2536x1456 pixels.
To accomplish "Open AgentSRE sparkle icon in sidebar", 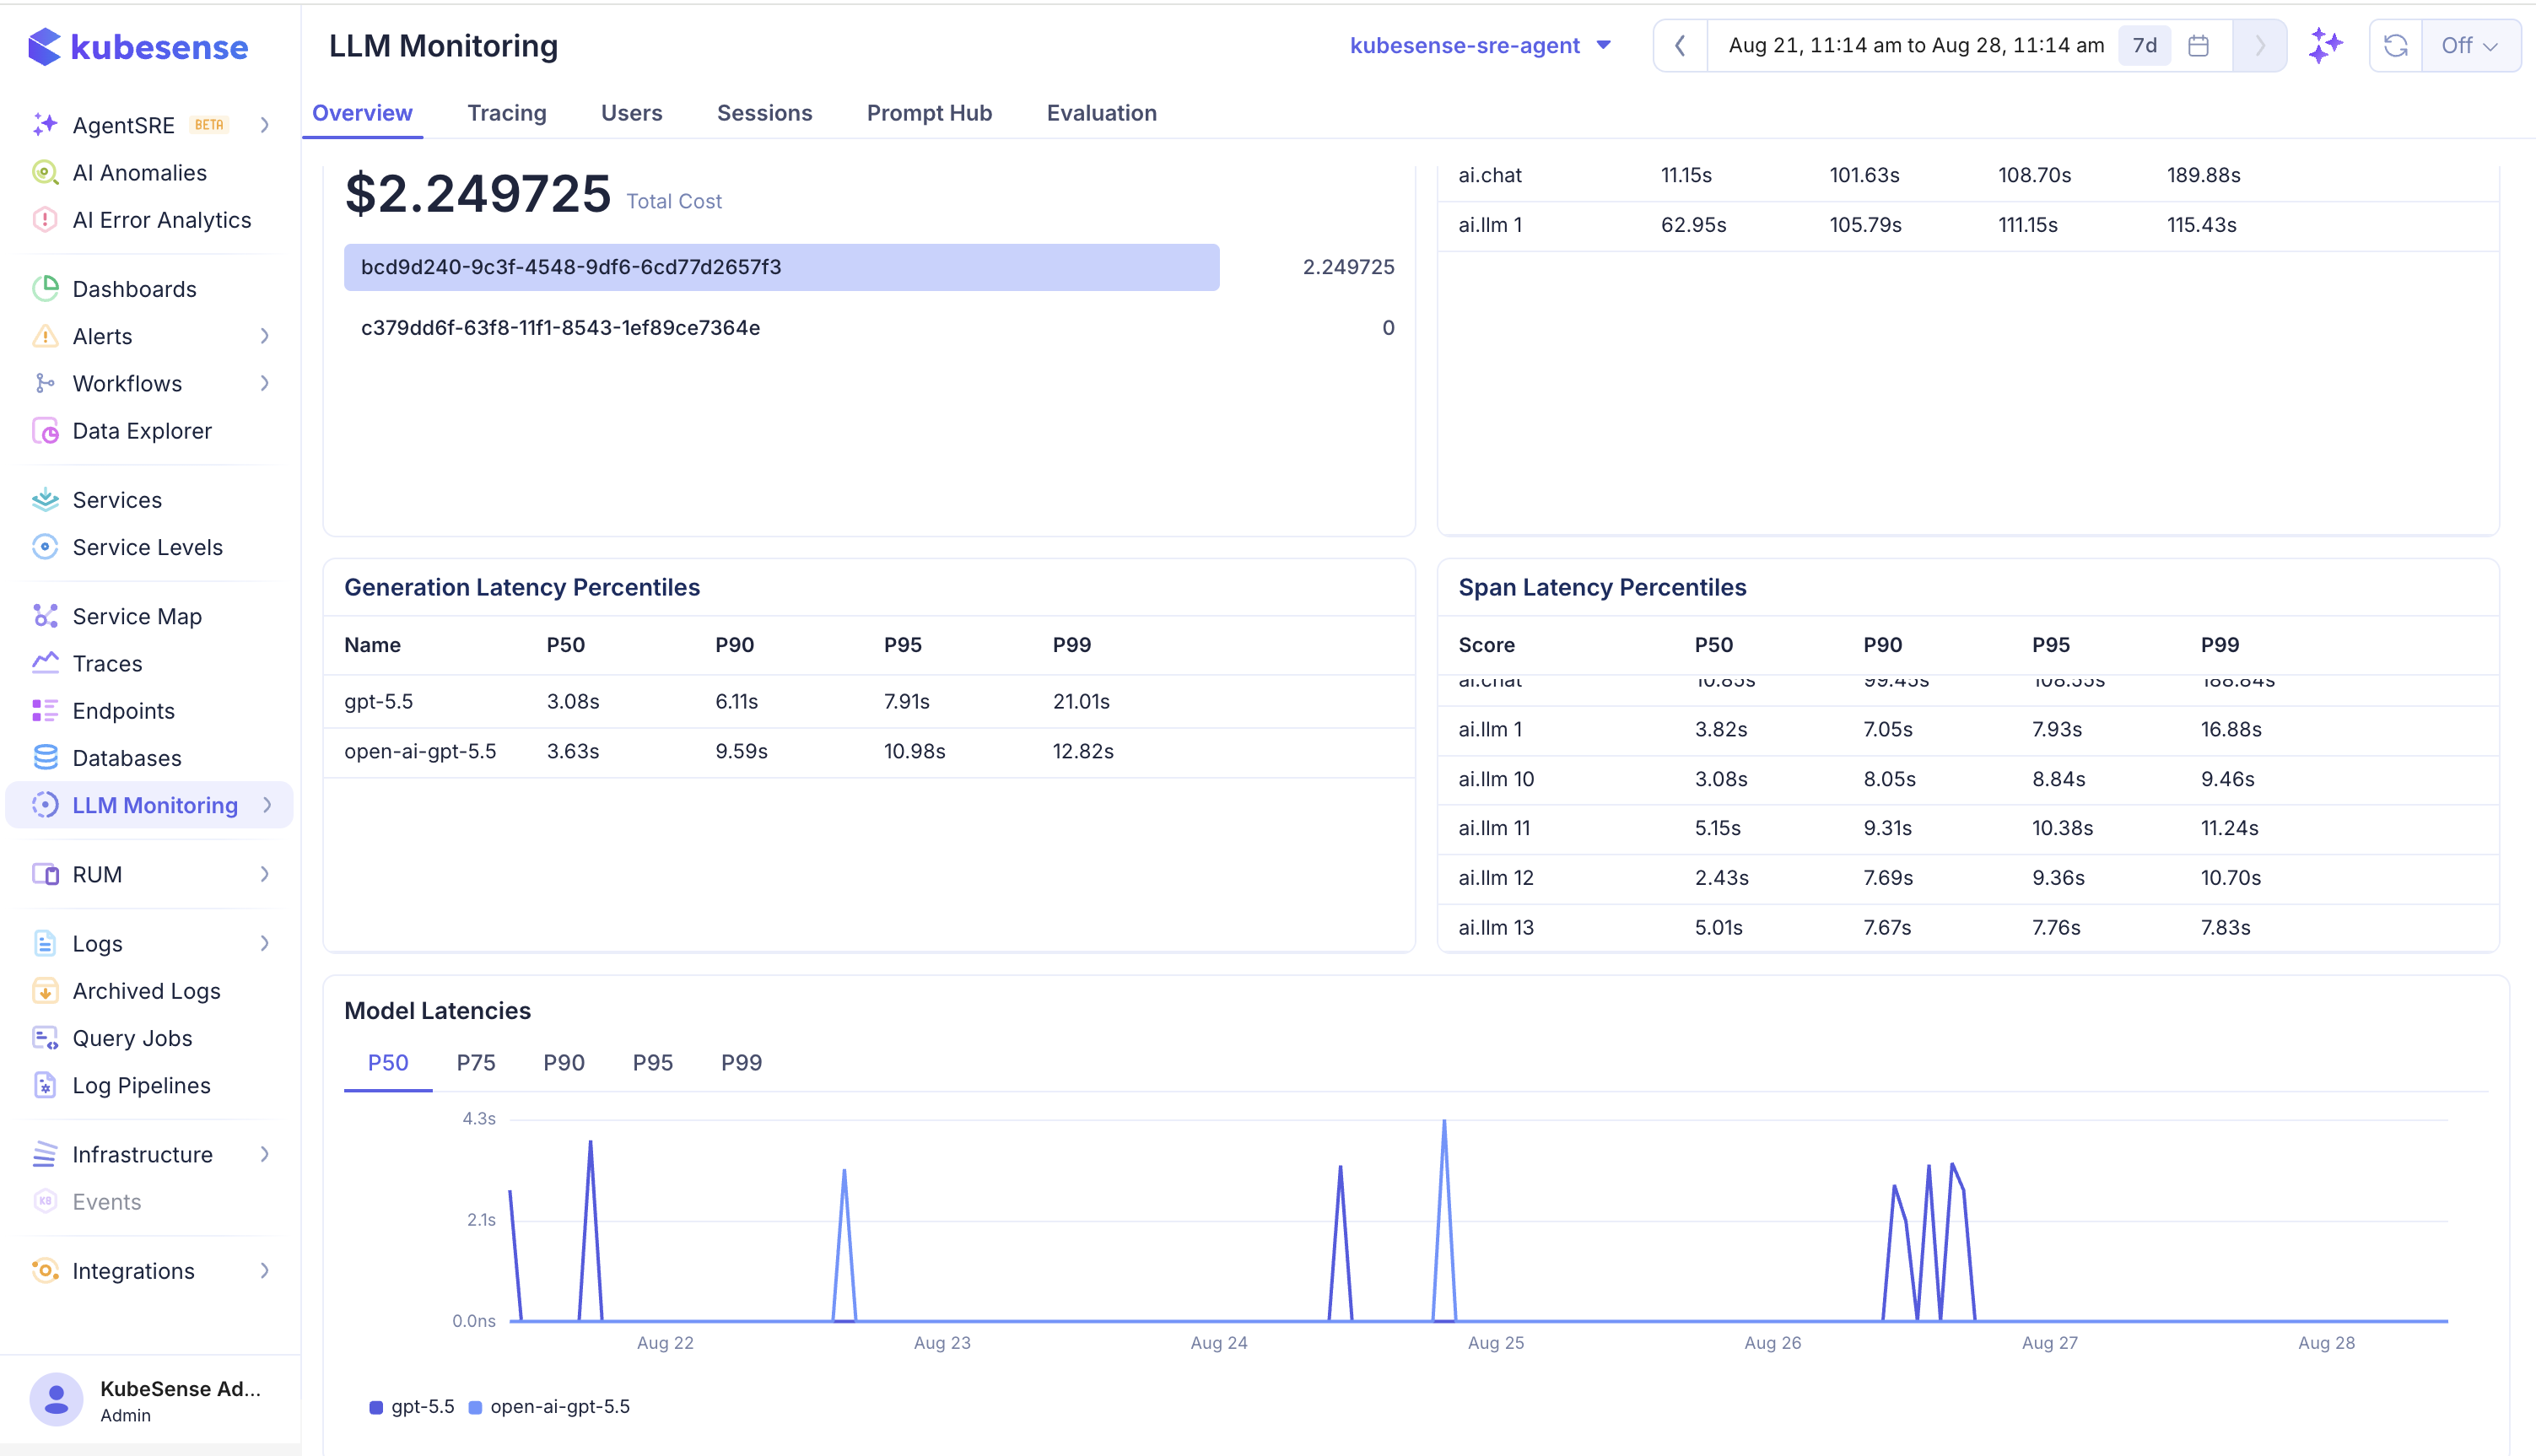I will (x=45, y=125).
